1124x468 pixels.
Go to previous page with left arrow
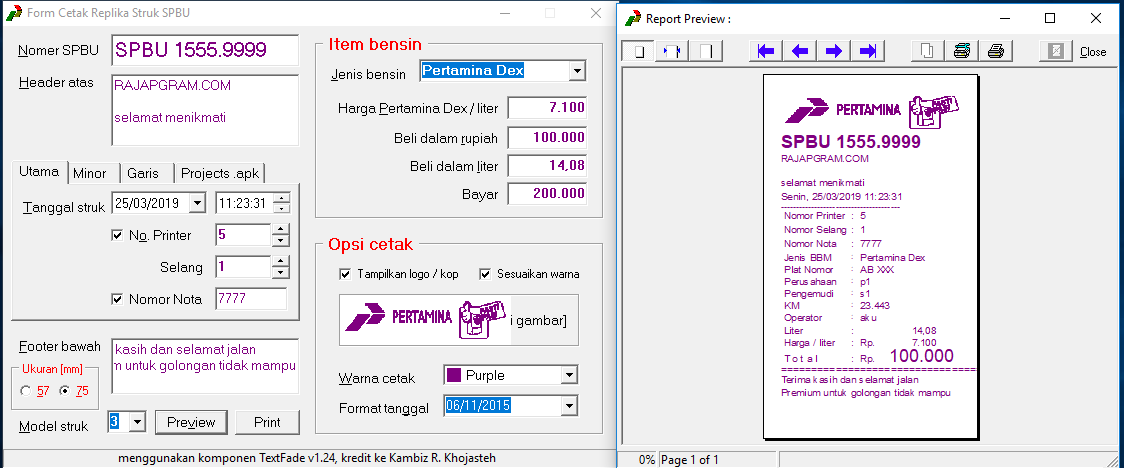click(800, 51)
